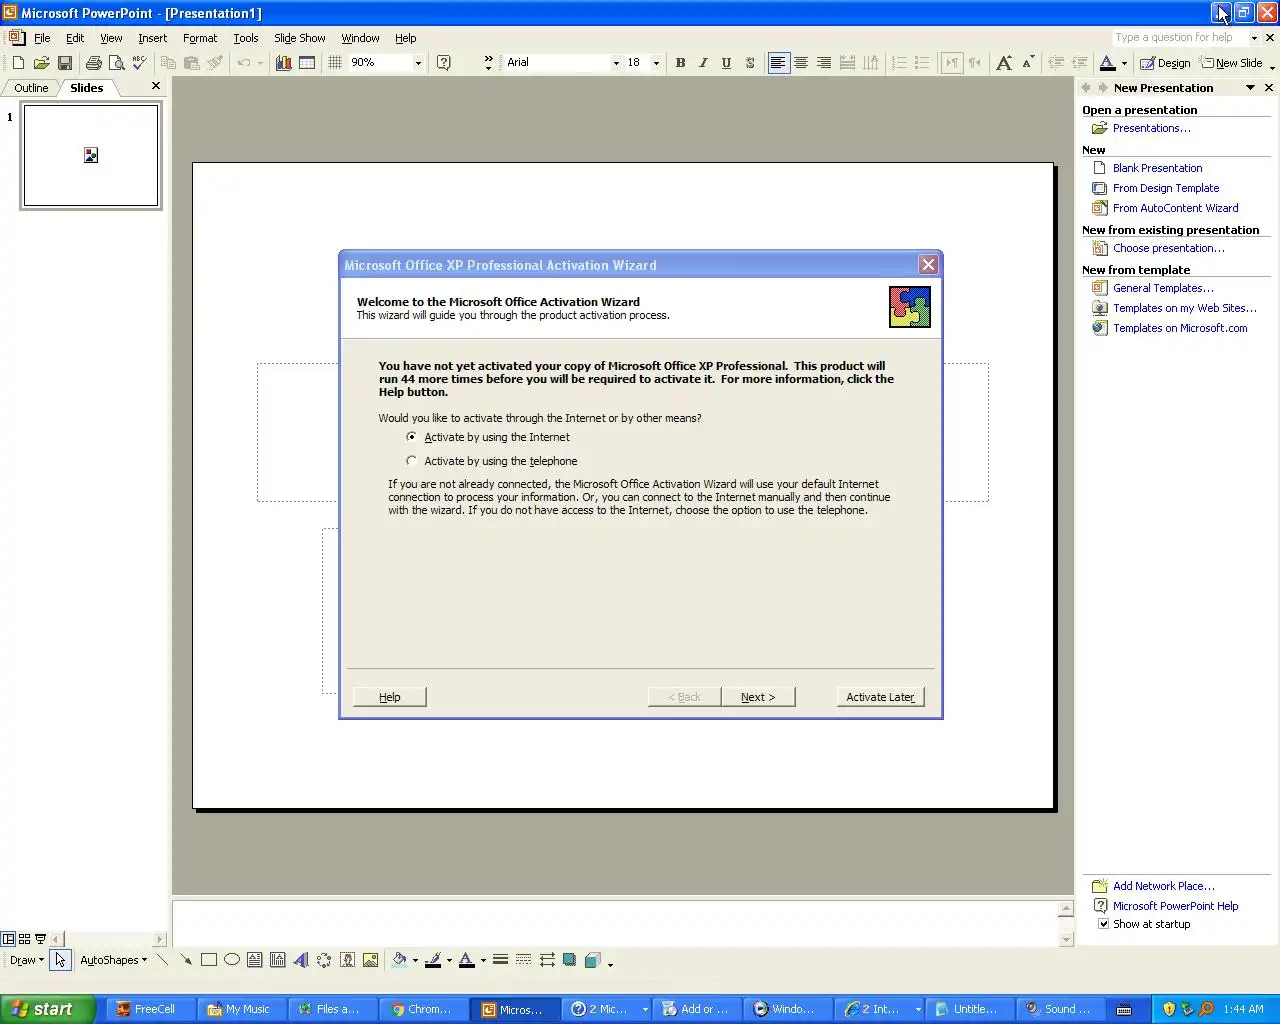1280x1024 pixels.
Task: Insert a chart using the toolbar icon
Action: point(284,63)
